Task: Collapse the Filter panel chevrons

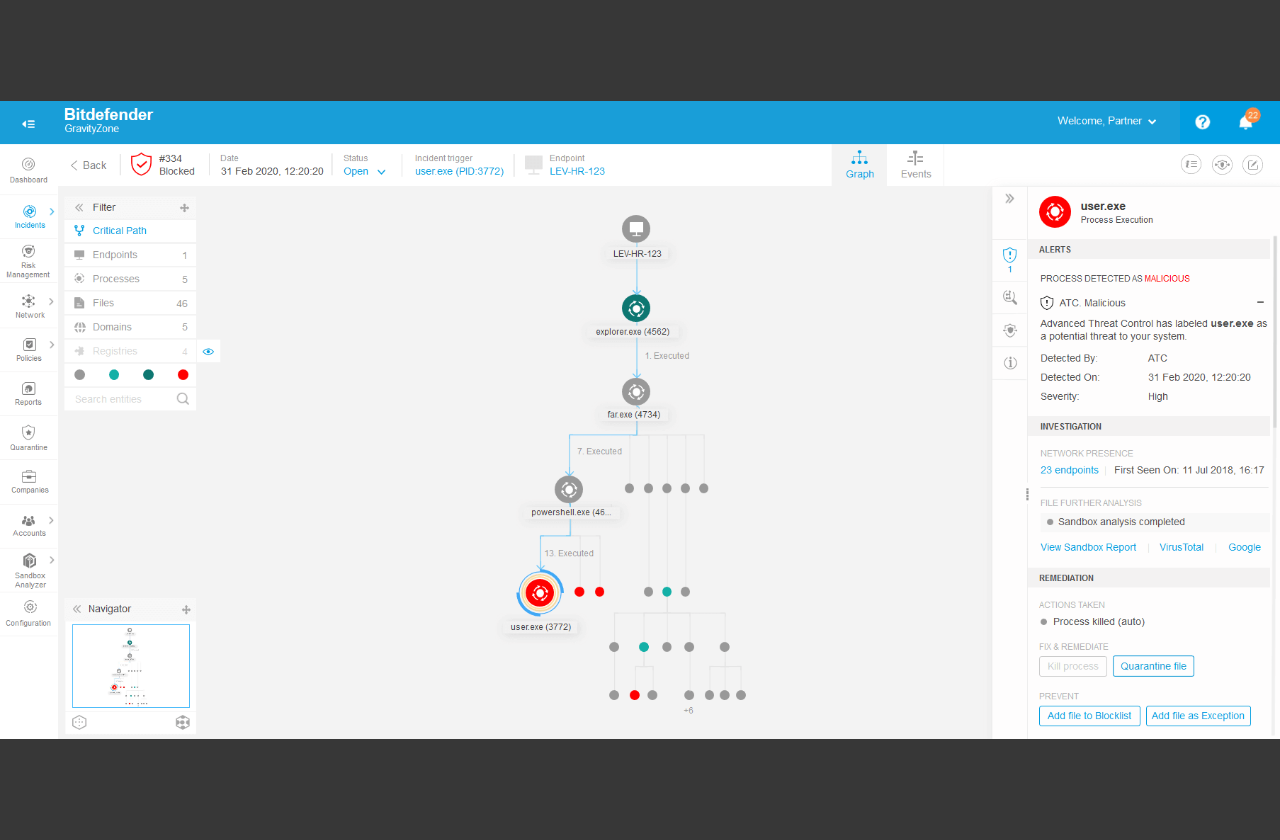Action: [79, 207]
